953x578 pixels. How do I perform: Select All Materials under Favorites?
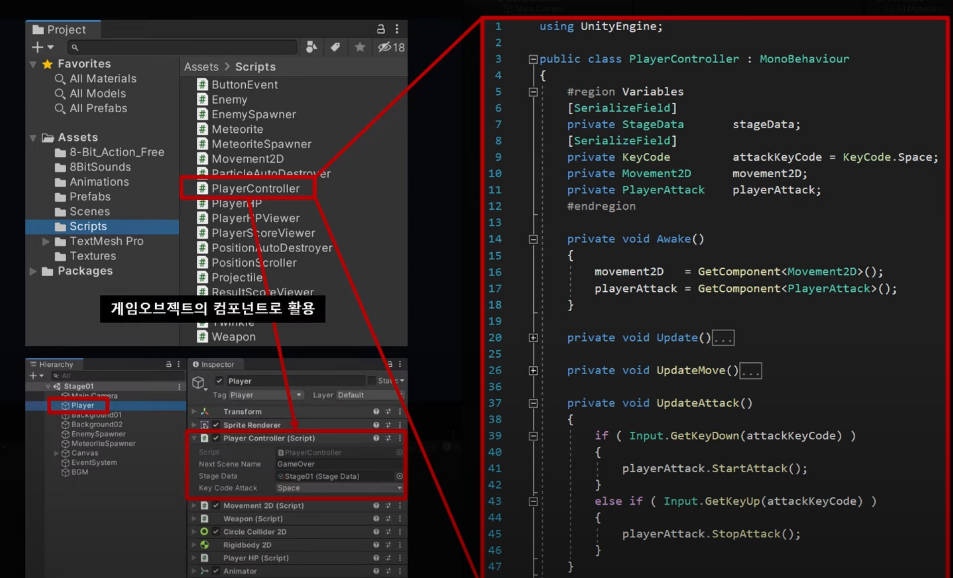(x=102, y=78)
